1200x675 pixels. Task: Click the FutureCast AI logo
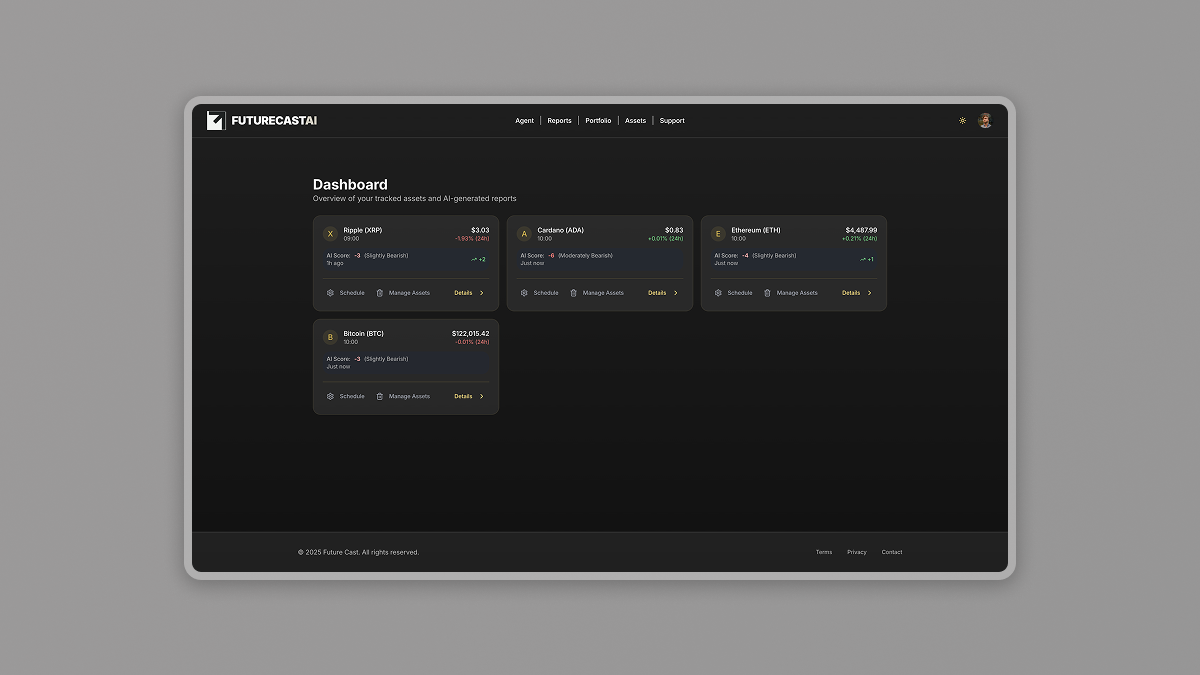point(262,121)
